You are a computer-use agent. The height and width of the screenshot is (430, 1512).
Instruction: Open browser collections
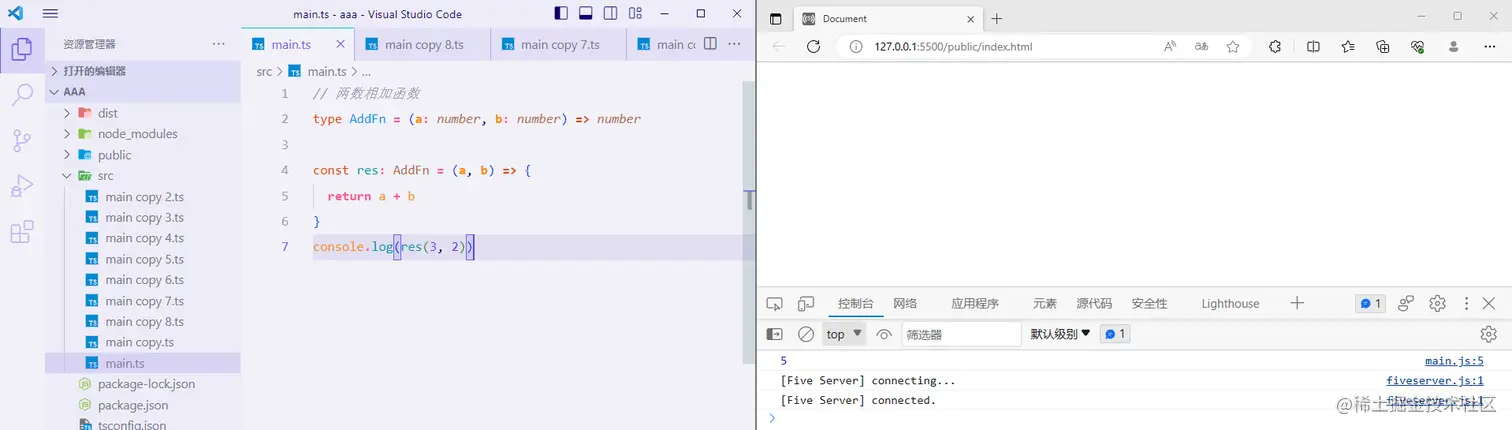click(1383, 47)
